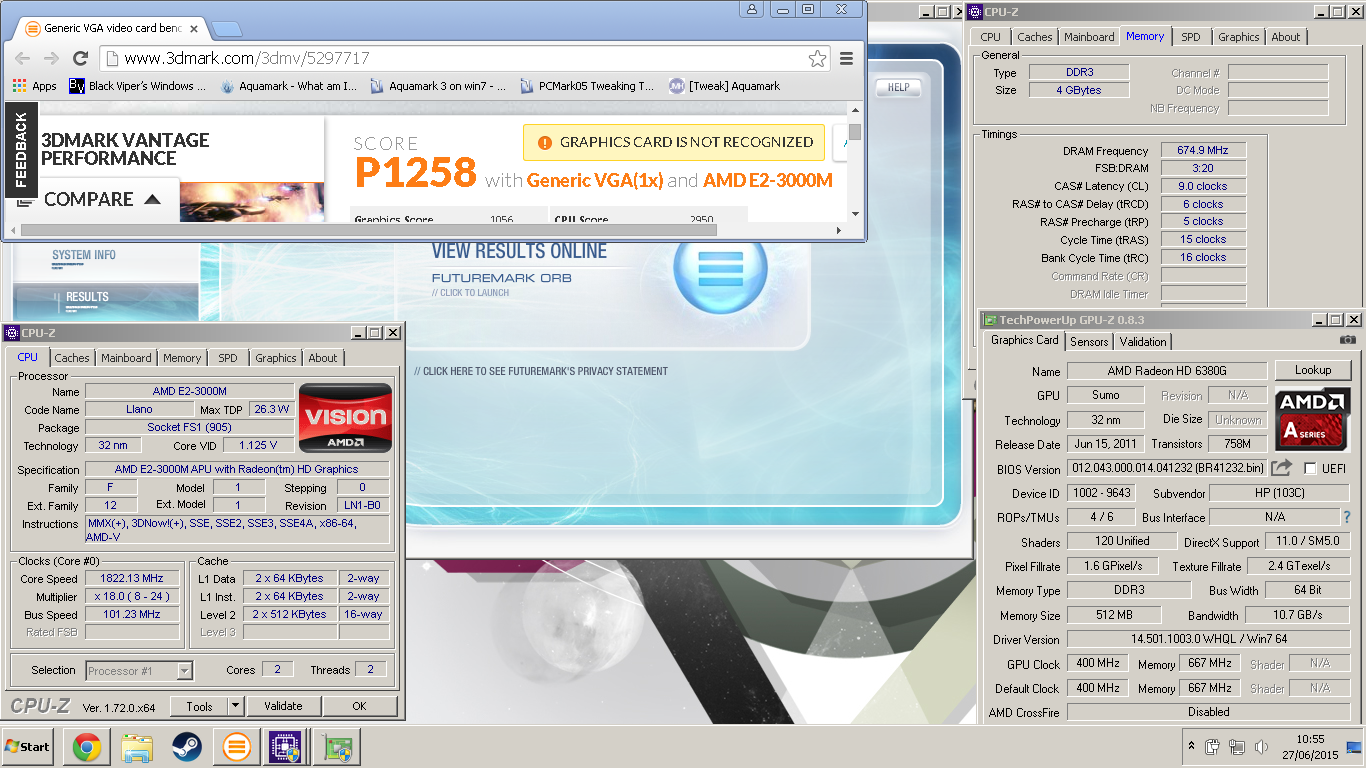The image size is (1366, 768).
Task: Open the Tools dropdown arrow in CPU-Z
Action: tap(236, 706)
